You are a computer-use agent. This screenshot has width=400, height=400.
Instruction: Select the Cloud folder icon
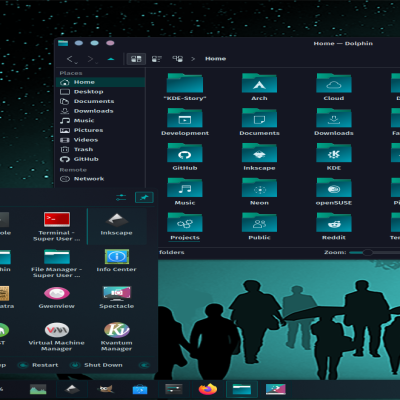[x=334, y=83]
